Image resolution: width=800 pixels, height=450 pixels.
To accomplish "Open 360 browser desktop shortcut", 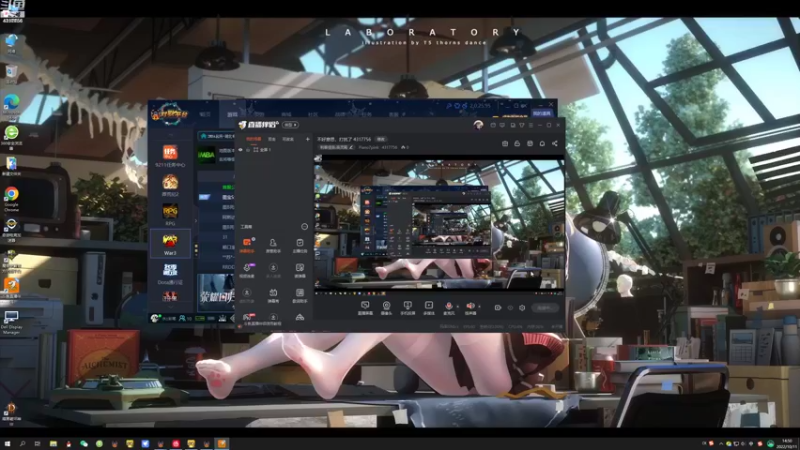I will point(11,136).
